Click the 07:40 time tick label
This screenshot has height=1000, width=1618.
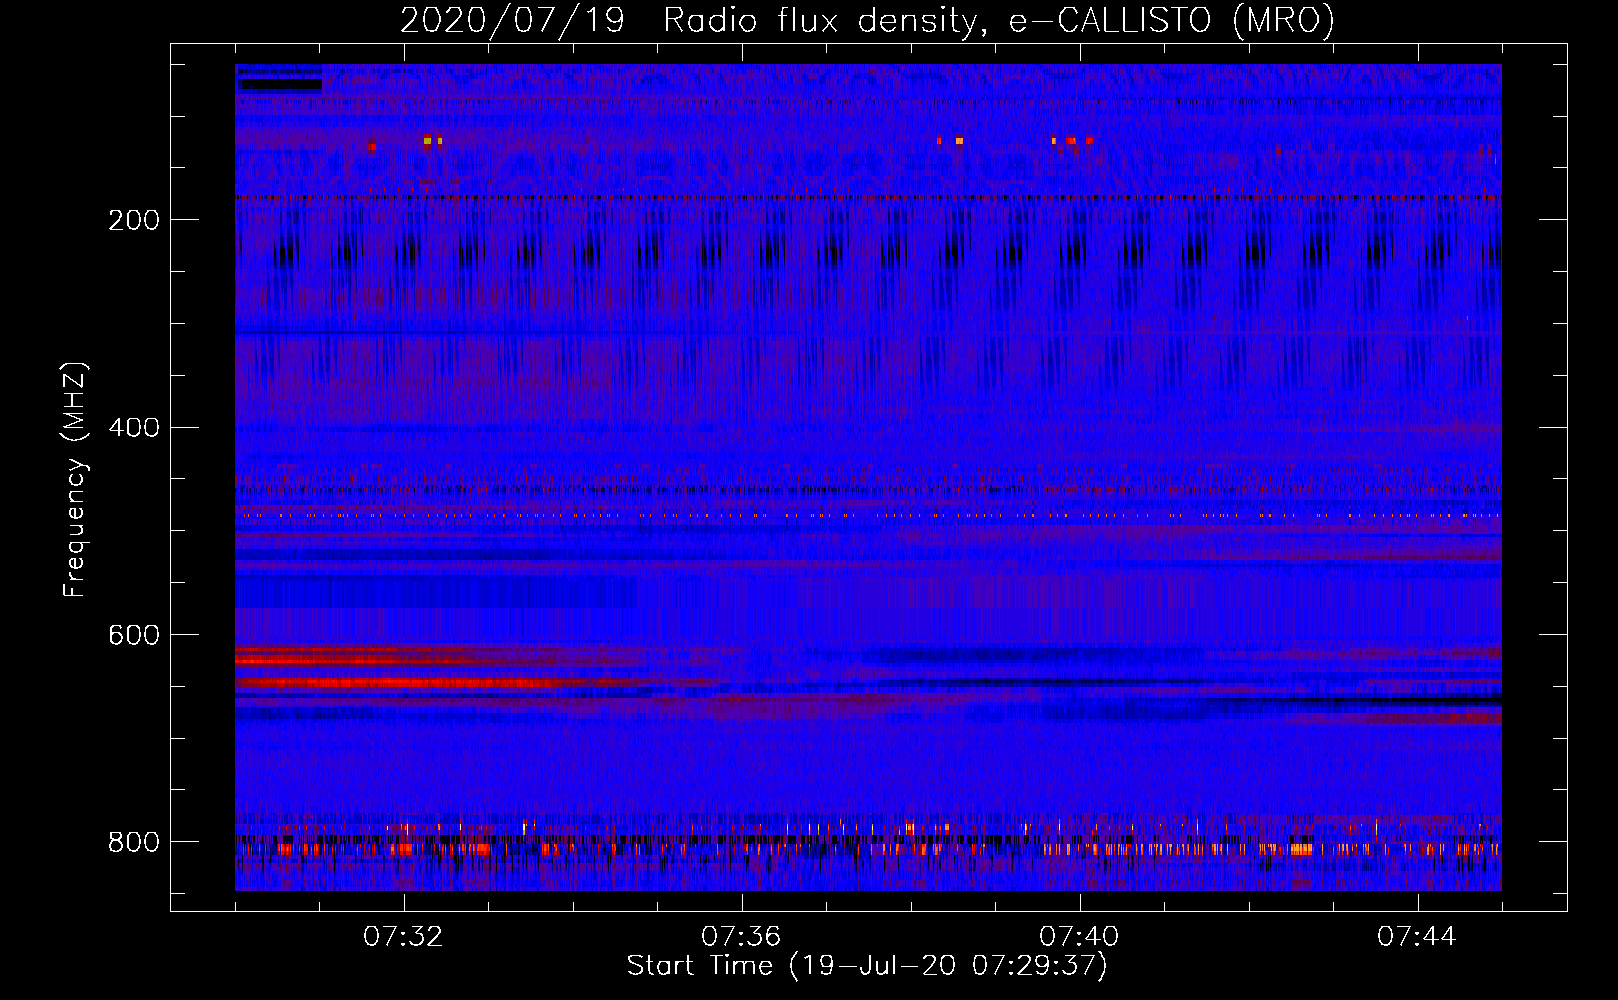(x=1080, y=937)
